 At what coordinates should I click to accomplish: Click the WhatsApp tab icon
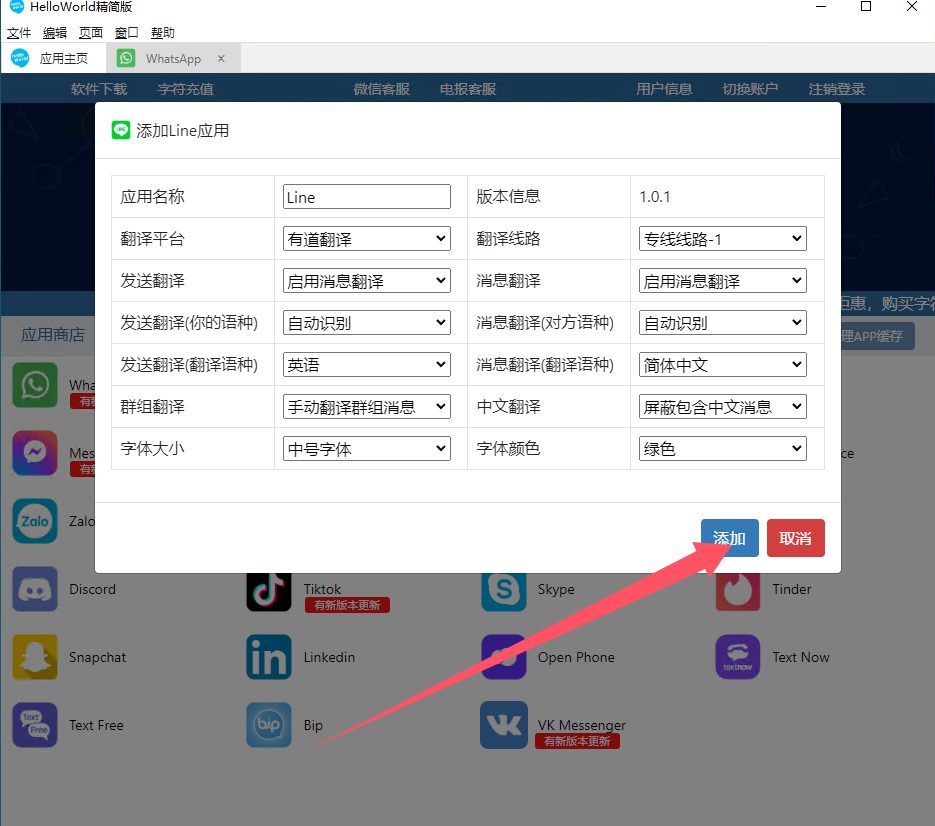[126, 58]
